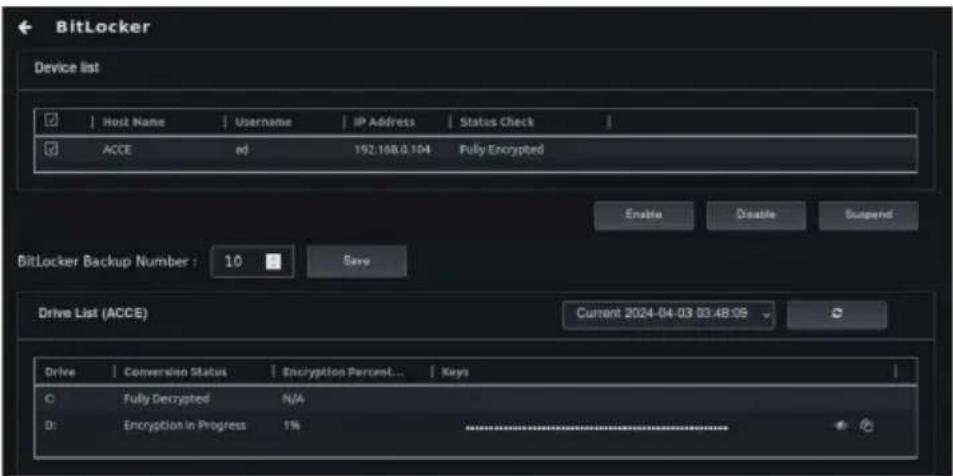Focus the BitLocker Backup Number field
Screen dimensions: 953x476
[252, 261]
